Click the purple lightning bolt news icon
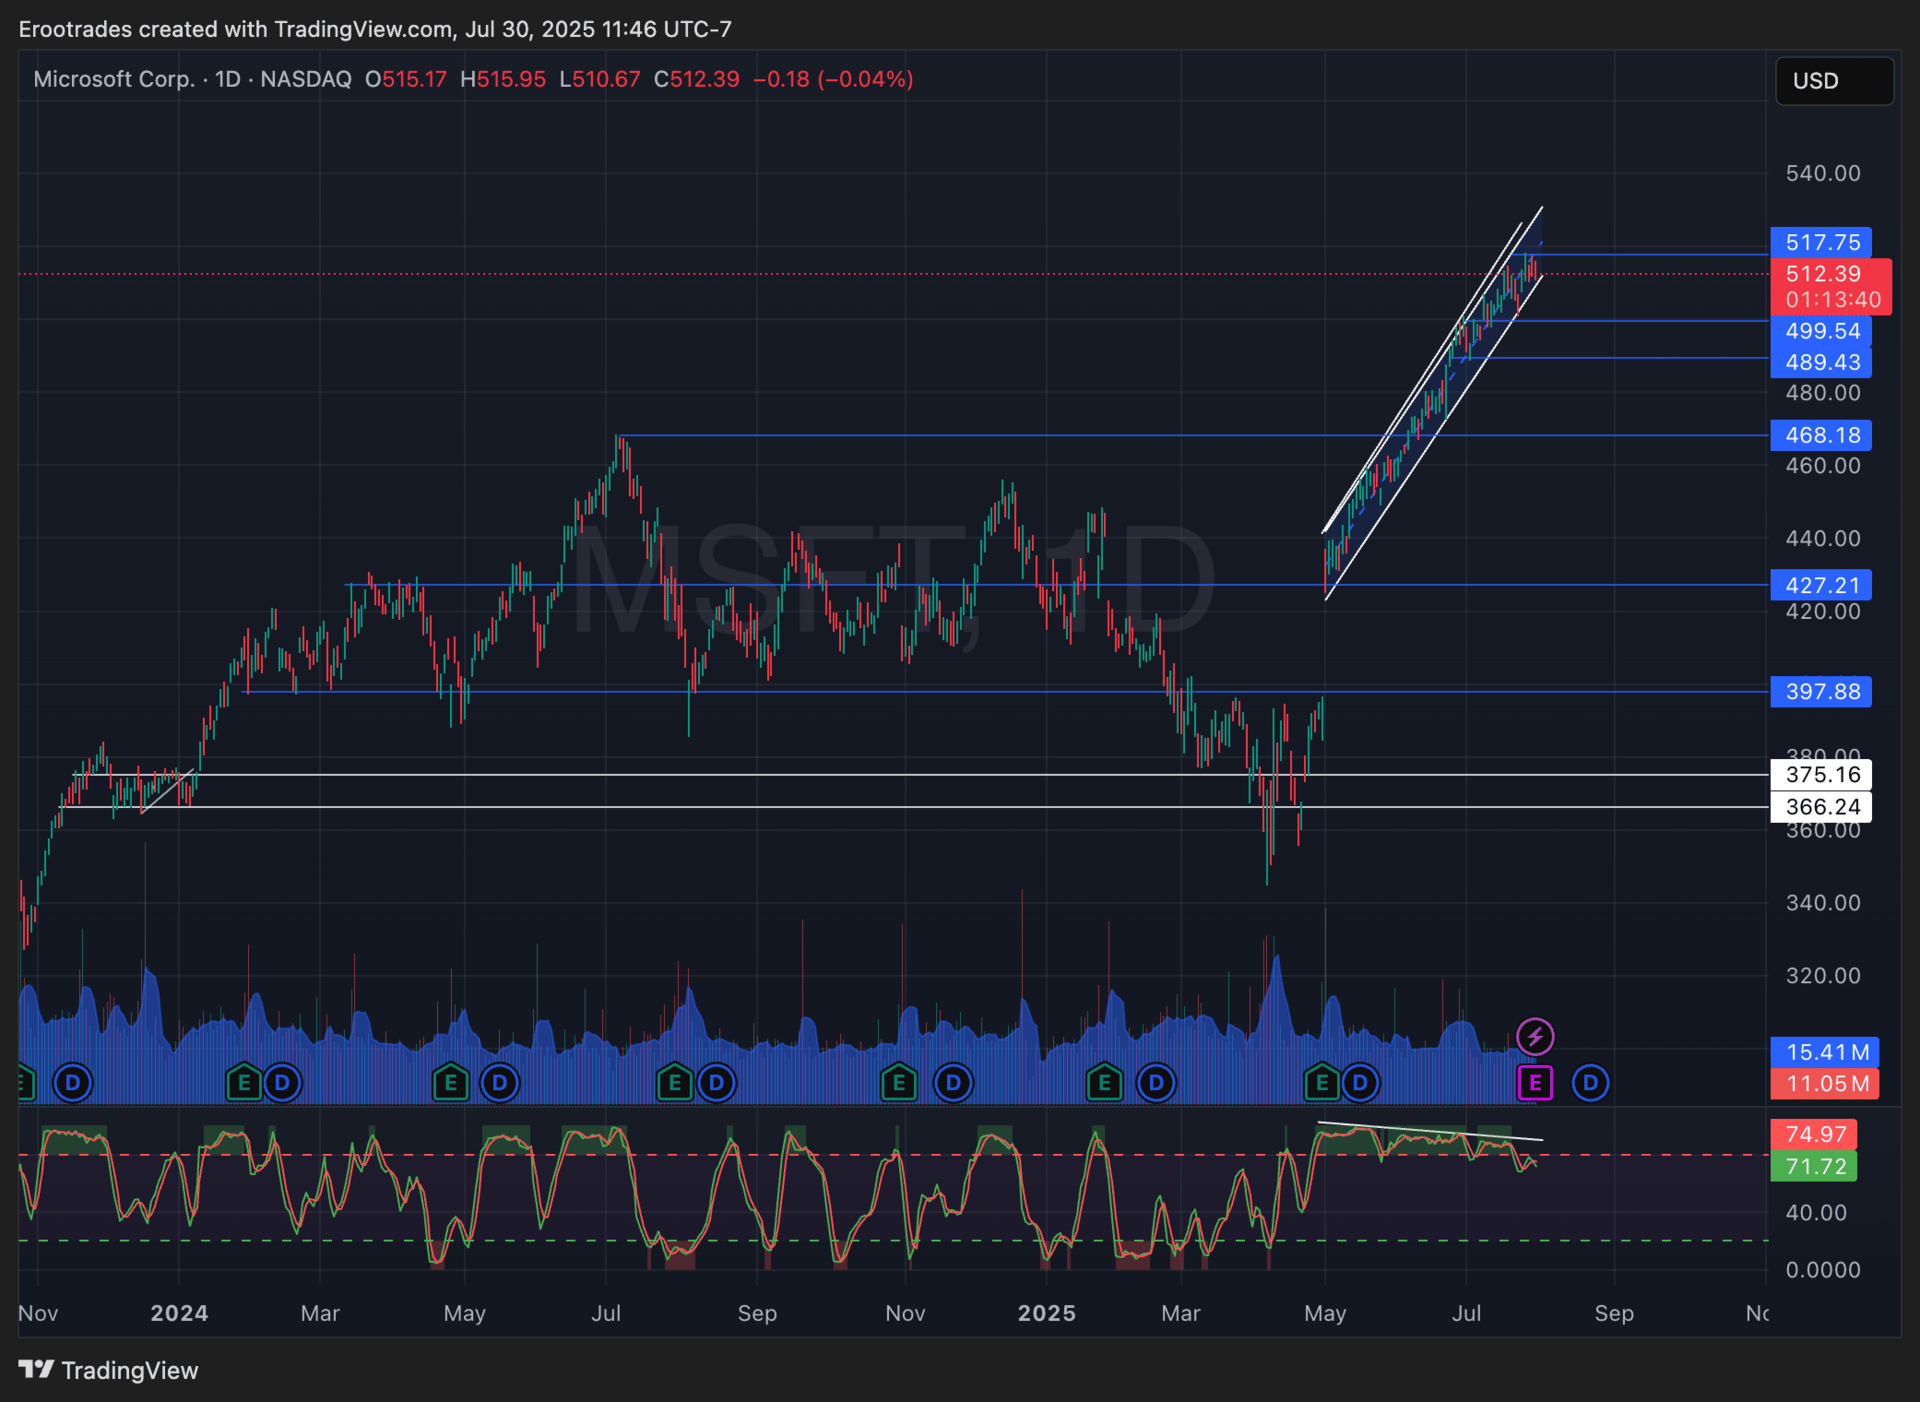This screenshot has width=1920, height=1402. coord(1535,1037)
